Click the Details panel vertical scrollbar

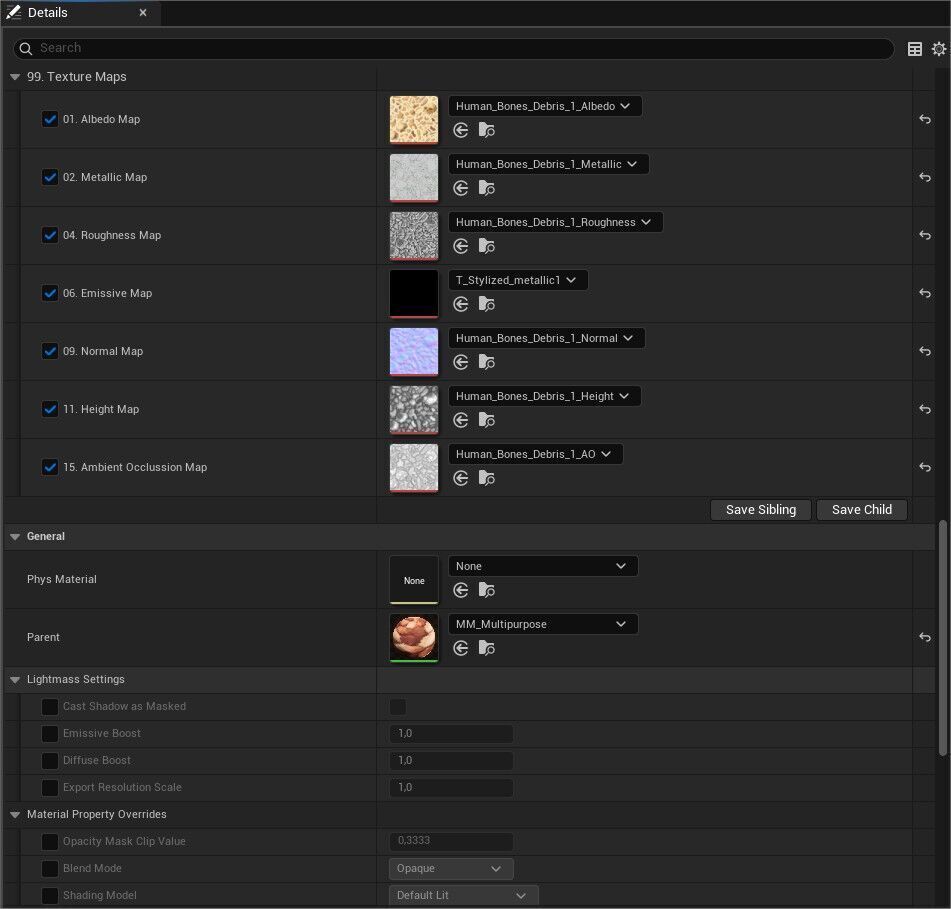[942, 637]
